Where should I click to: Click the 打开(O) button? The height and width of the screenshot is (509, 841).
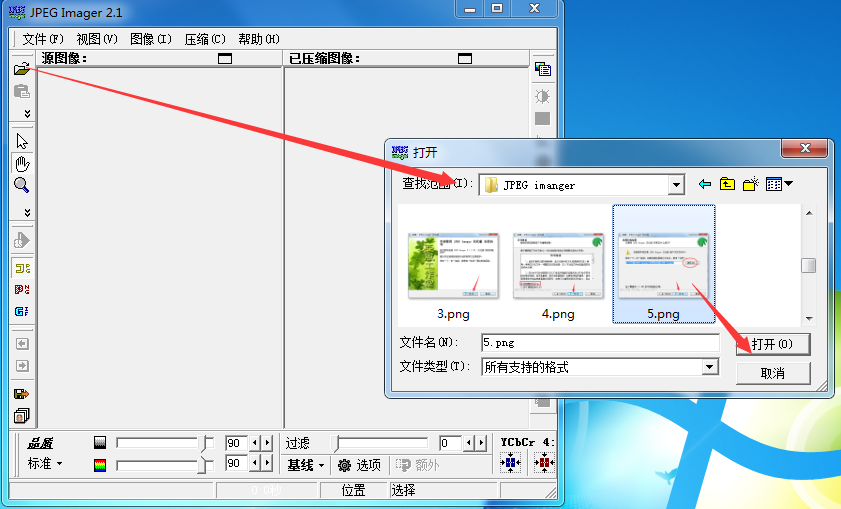(x=773, y=344)
